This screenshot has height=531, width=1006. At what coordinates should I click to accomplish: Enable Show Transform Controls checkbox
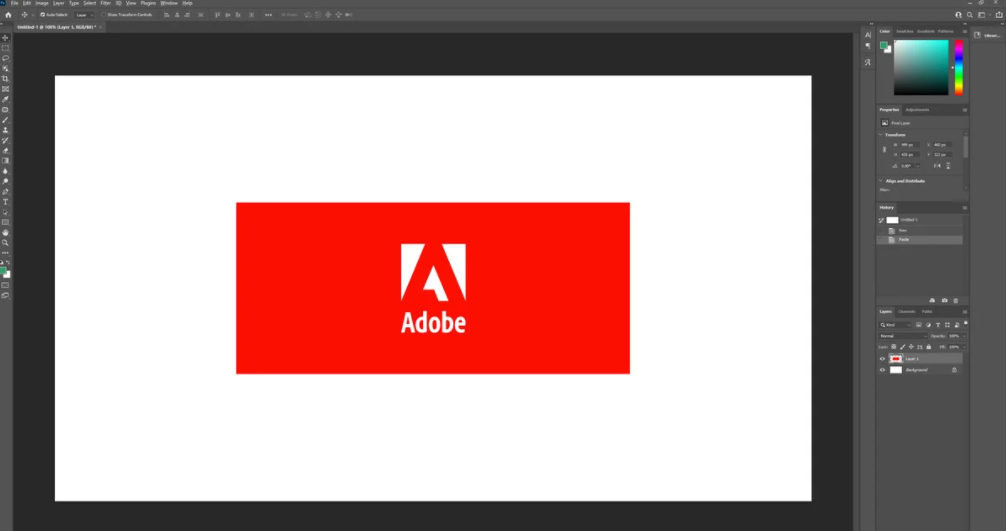coord(103,15)
